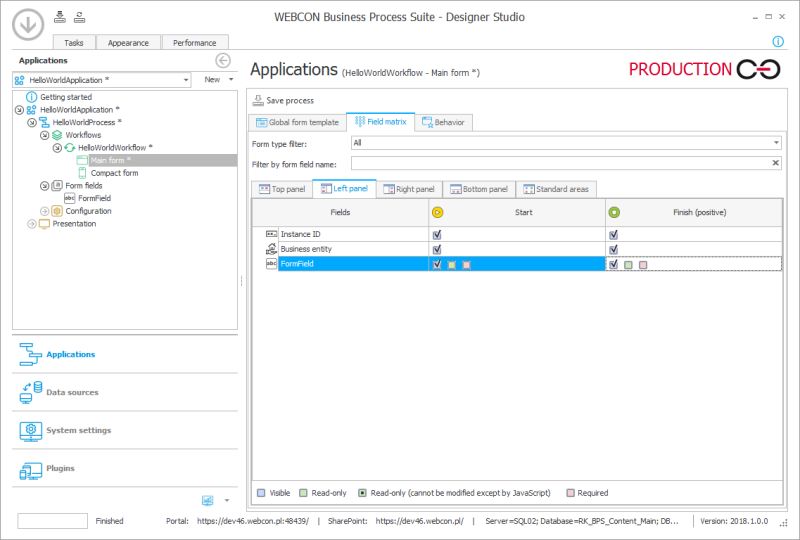
Task: Expand the Configuration tree node
Action: tap(44, 211)
